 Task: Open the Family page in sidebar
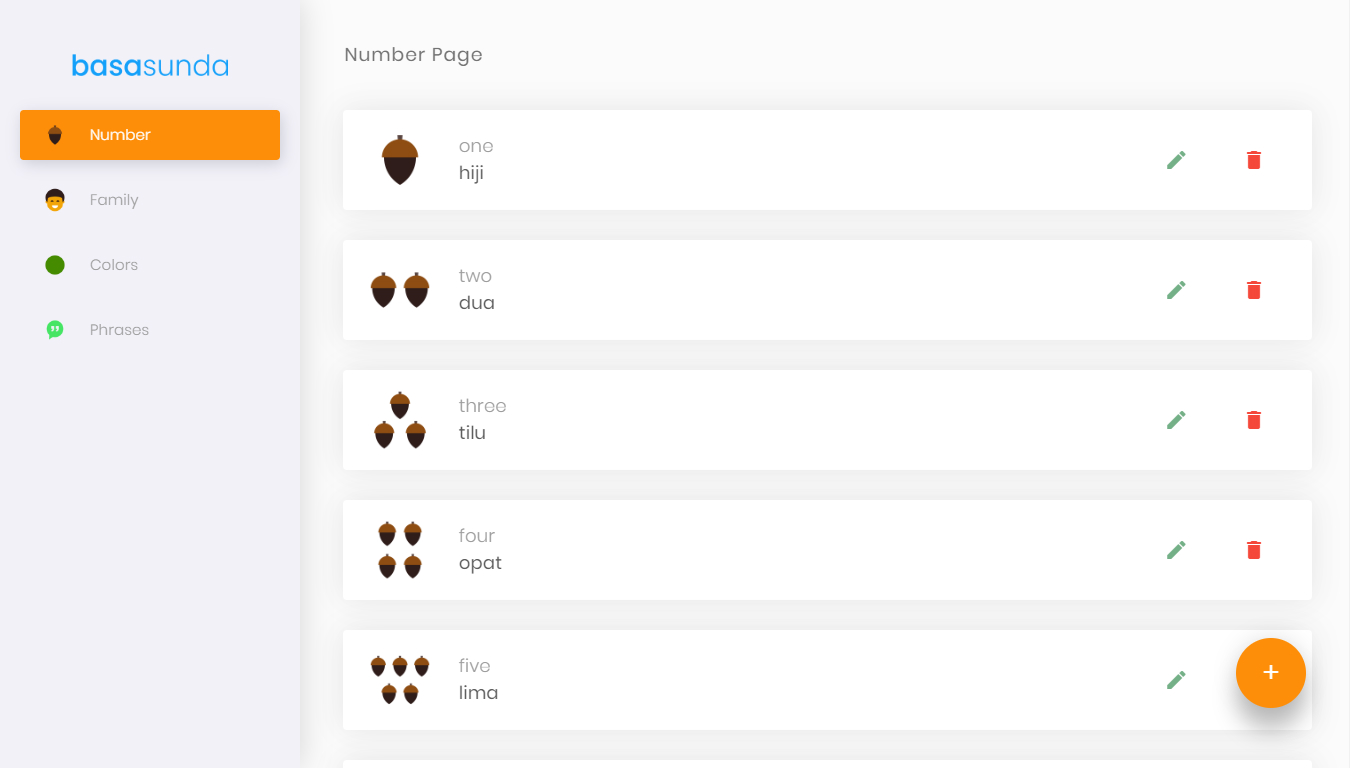point(114,200)
